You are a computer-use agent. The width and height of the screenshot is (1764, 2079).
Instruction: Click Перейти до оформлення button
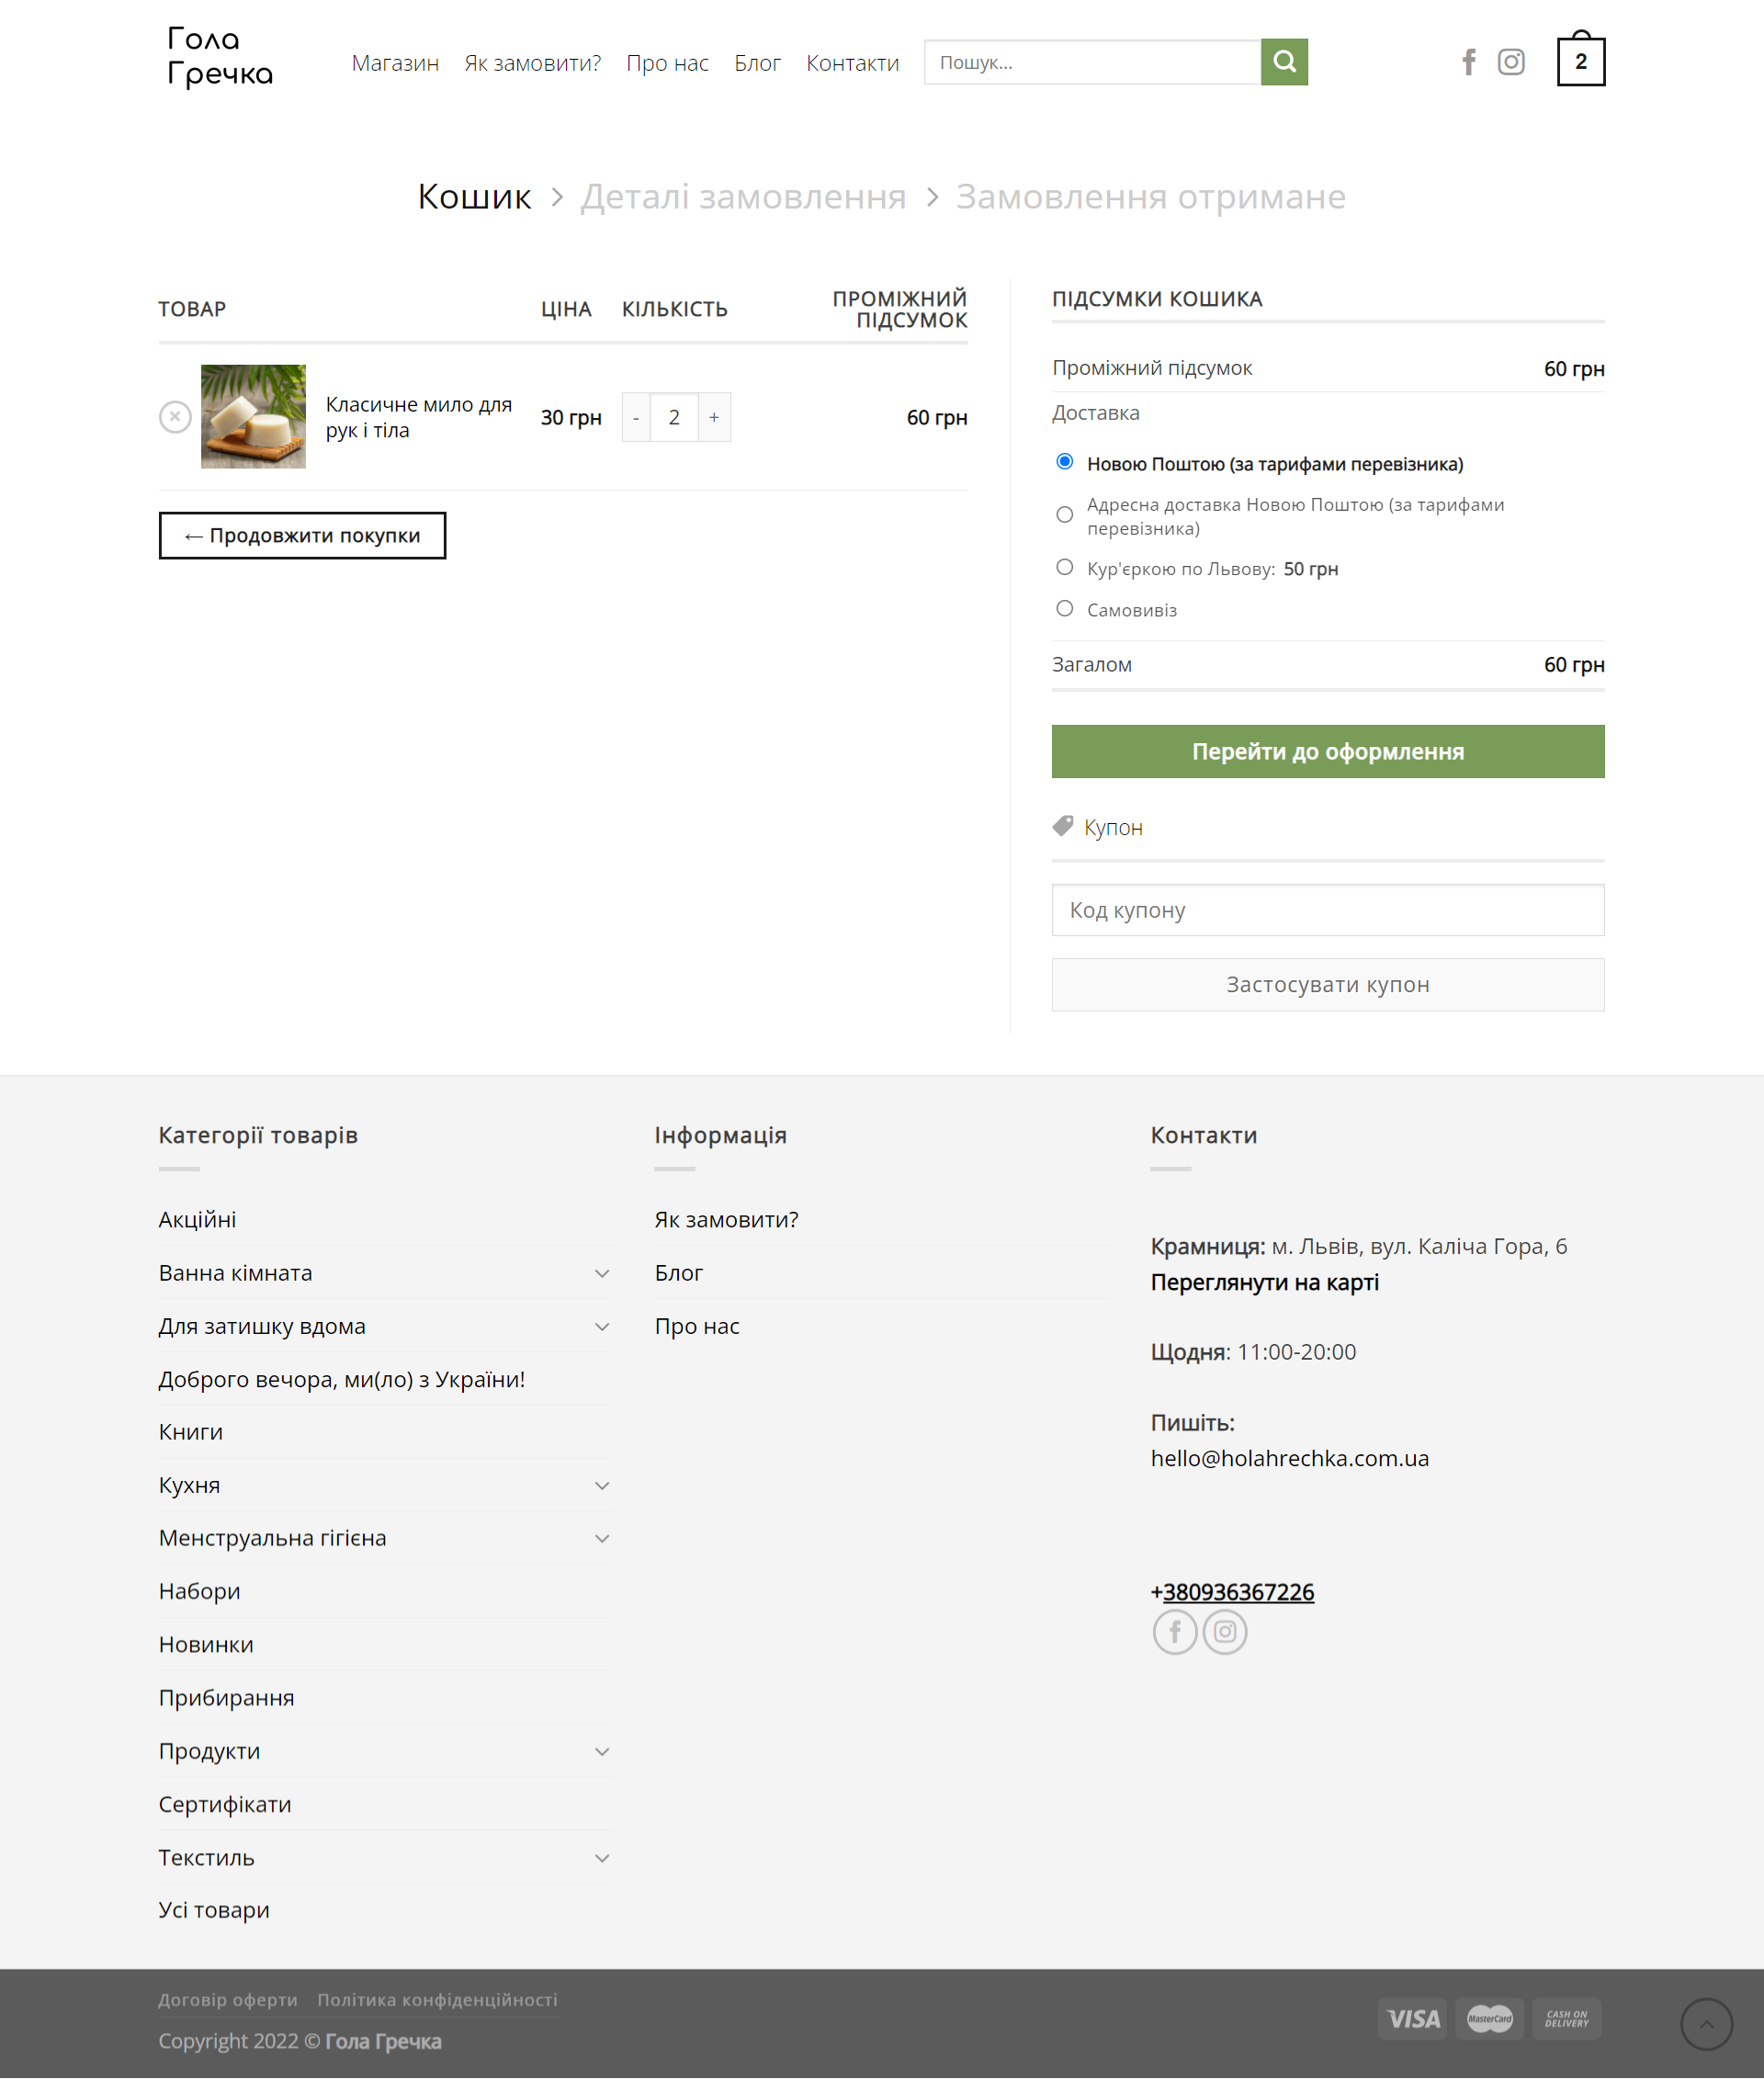coord(1327,751)
